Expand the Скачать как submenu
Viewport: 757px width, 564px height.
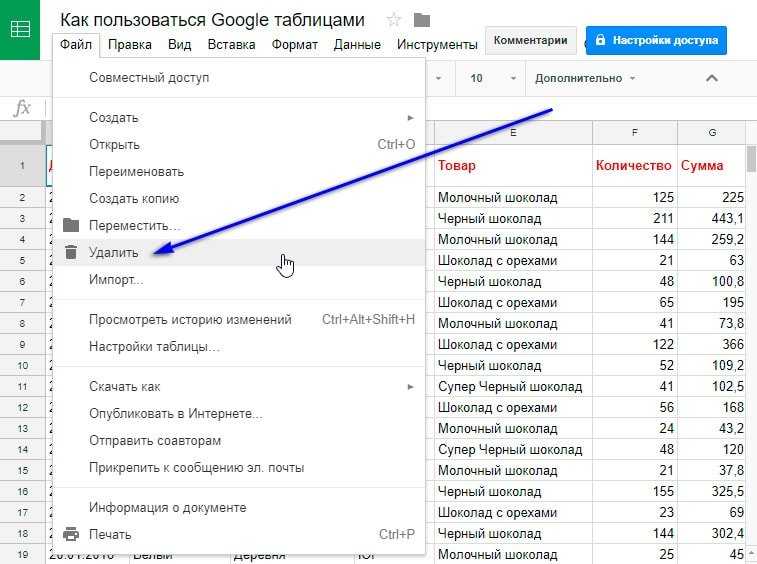[x=239, y=386]
